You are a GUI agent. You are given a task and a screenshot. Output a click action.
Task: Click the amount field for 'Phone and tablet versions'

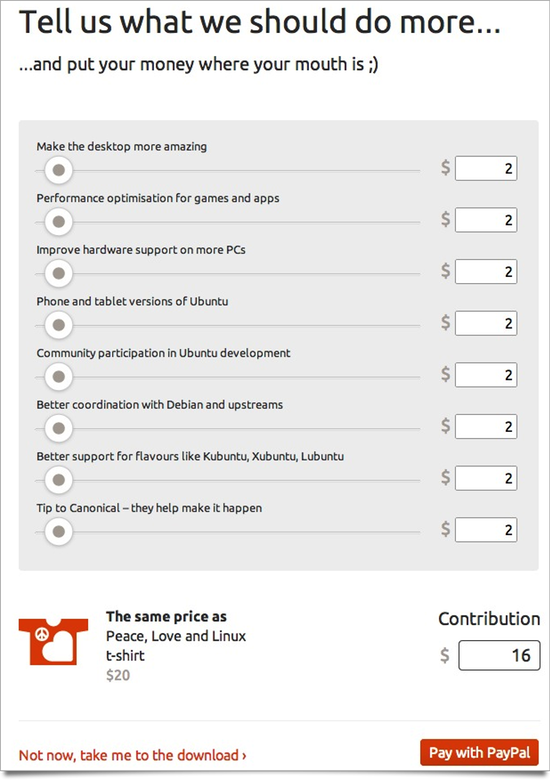(486, 323)
